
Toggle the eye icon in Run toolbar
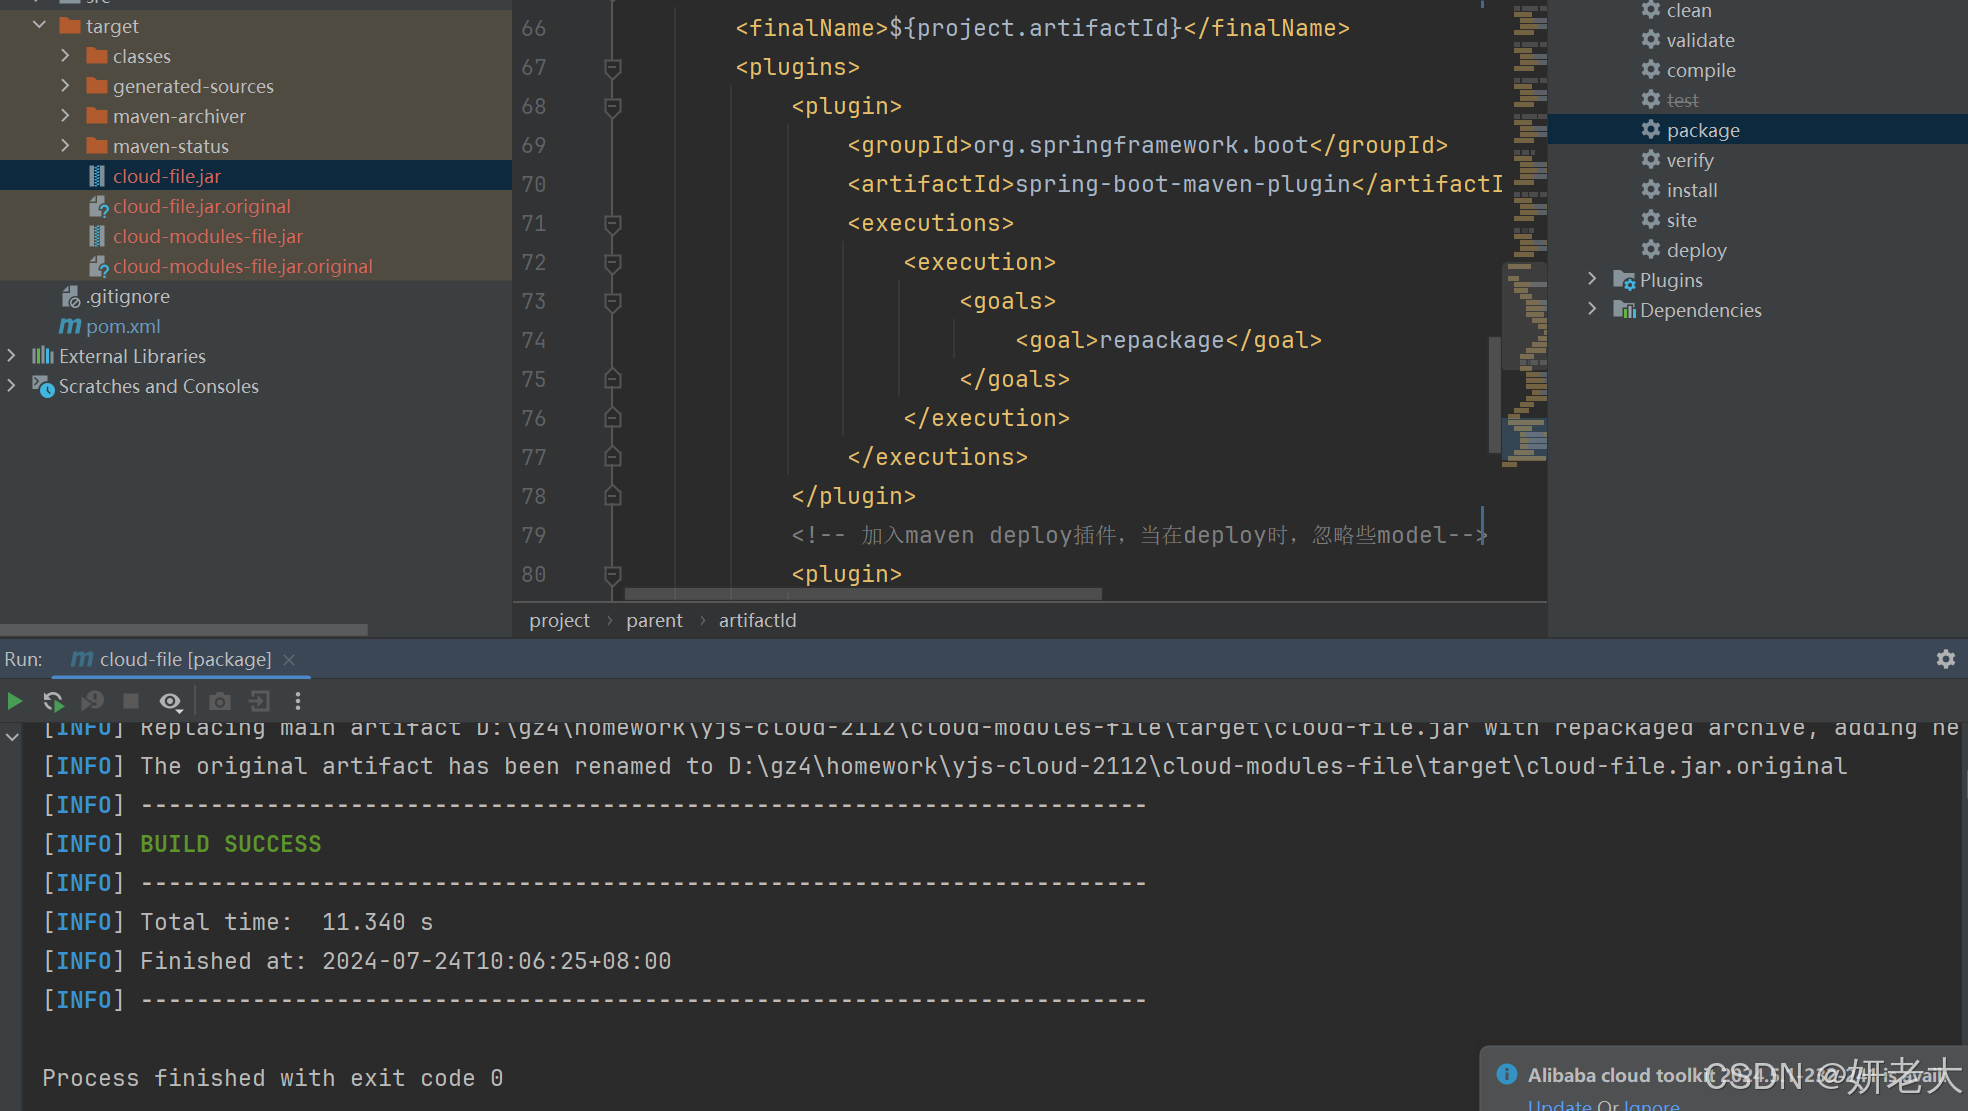coord(171,701)
